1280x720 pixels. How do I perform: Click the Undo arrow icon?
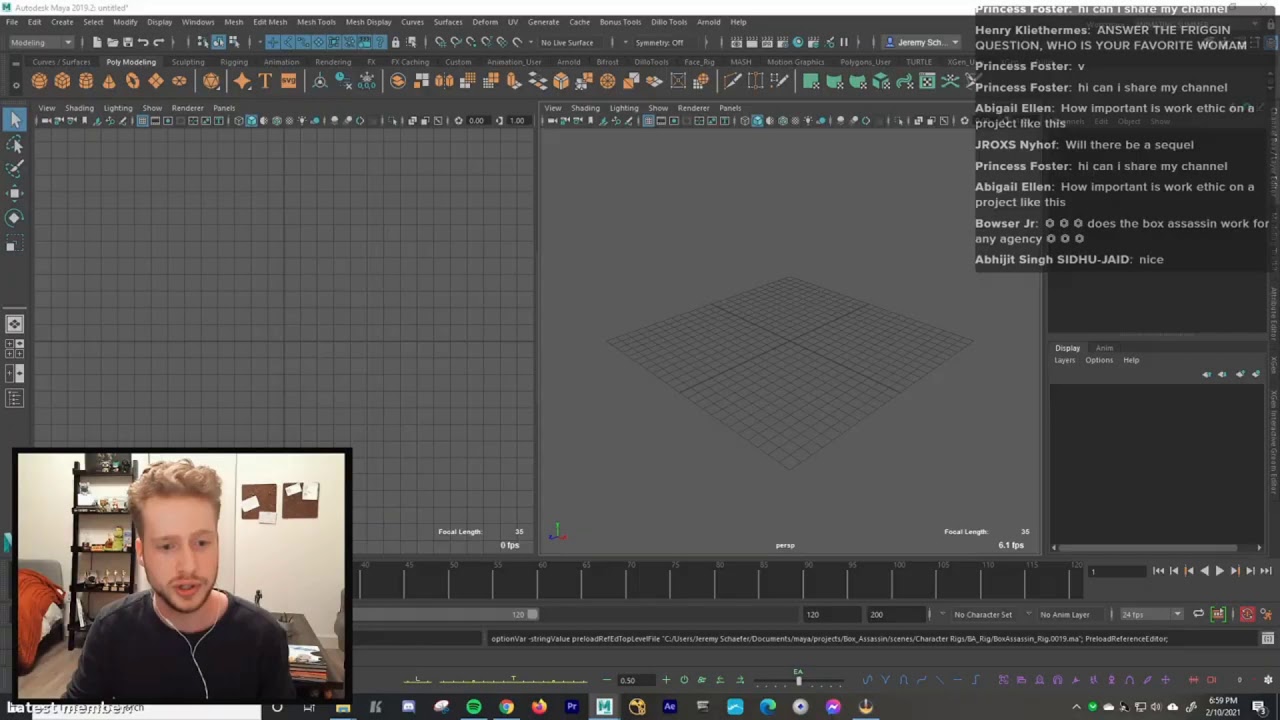click(143, 42)
